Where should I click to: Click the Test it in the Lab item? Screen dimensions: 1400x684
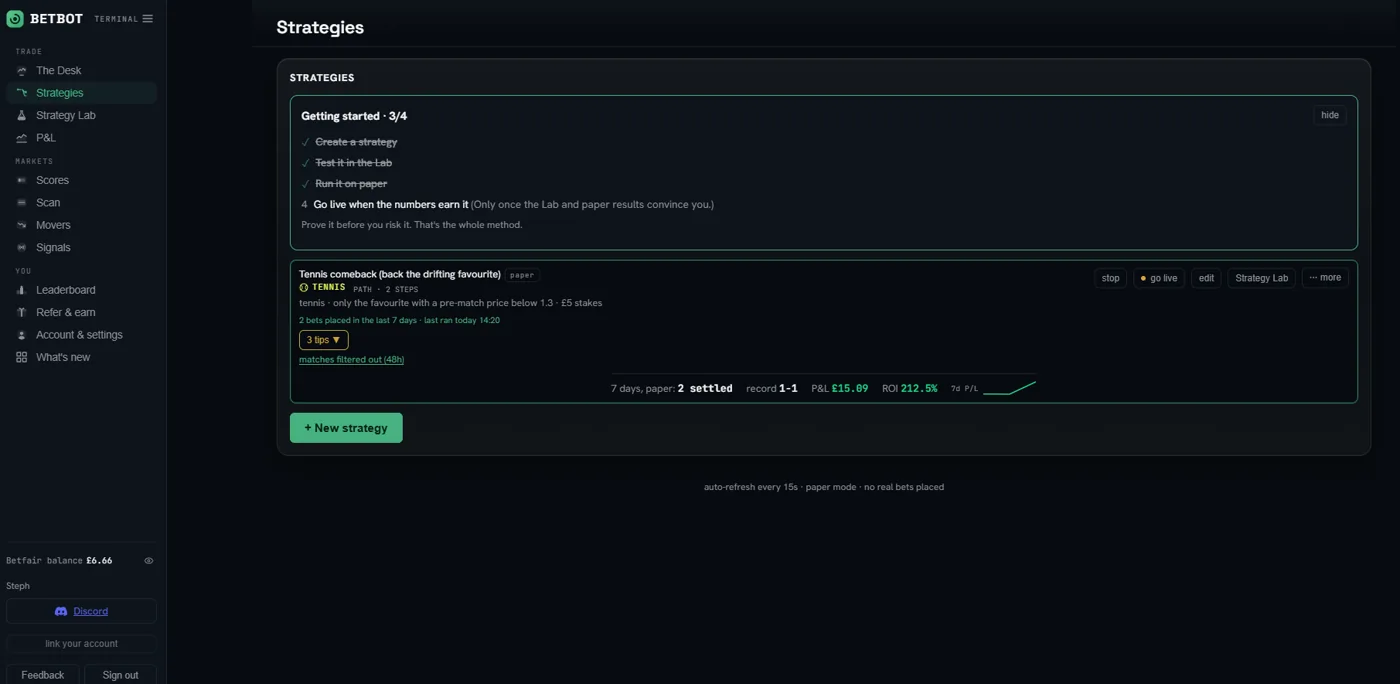pos(353,163)
